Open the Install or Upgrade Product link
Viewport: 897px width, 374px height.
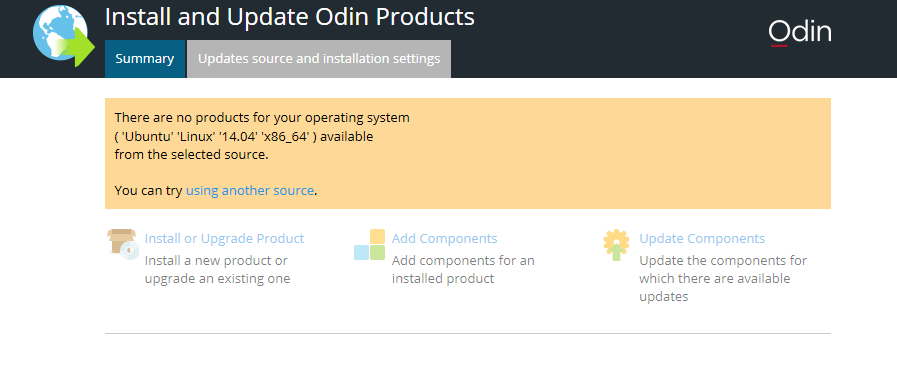point(224,238)
